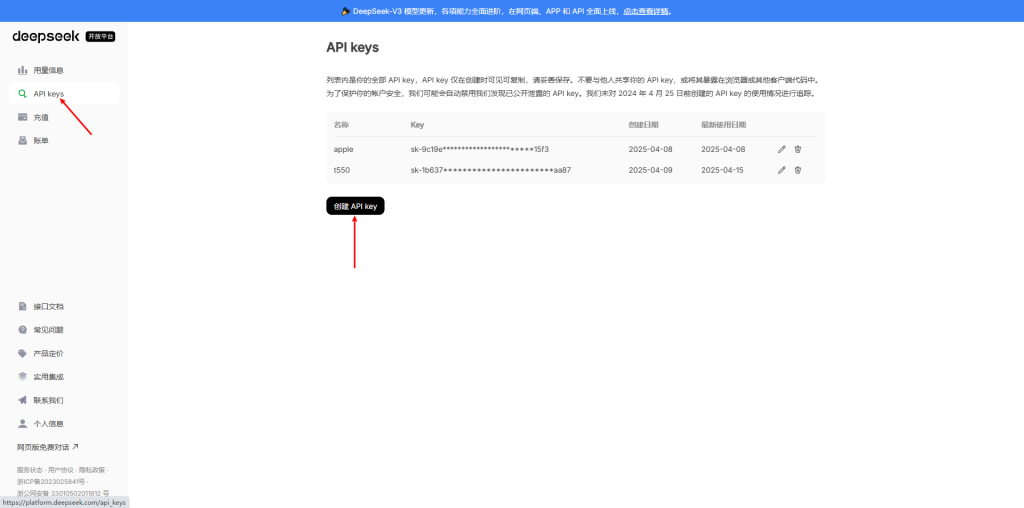Open 实用集成 integrations page
Image resolution: width=1024 pixels, height=508 pixels.
click(x=63, y=377)
